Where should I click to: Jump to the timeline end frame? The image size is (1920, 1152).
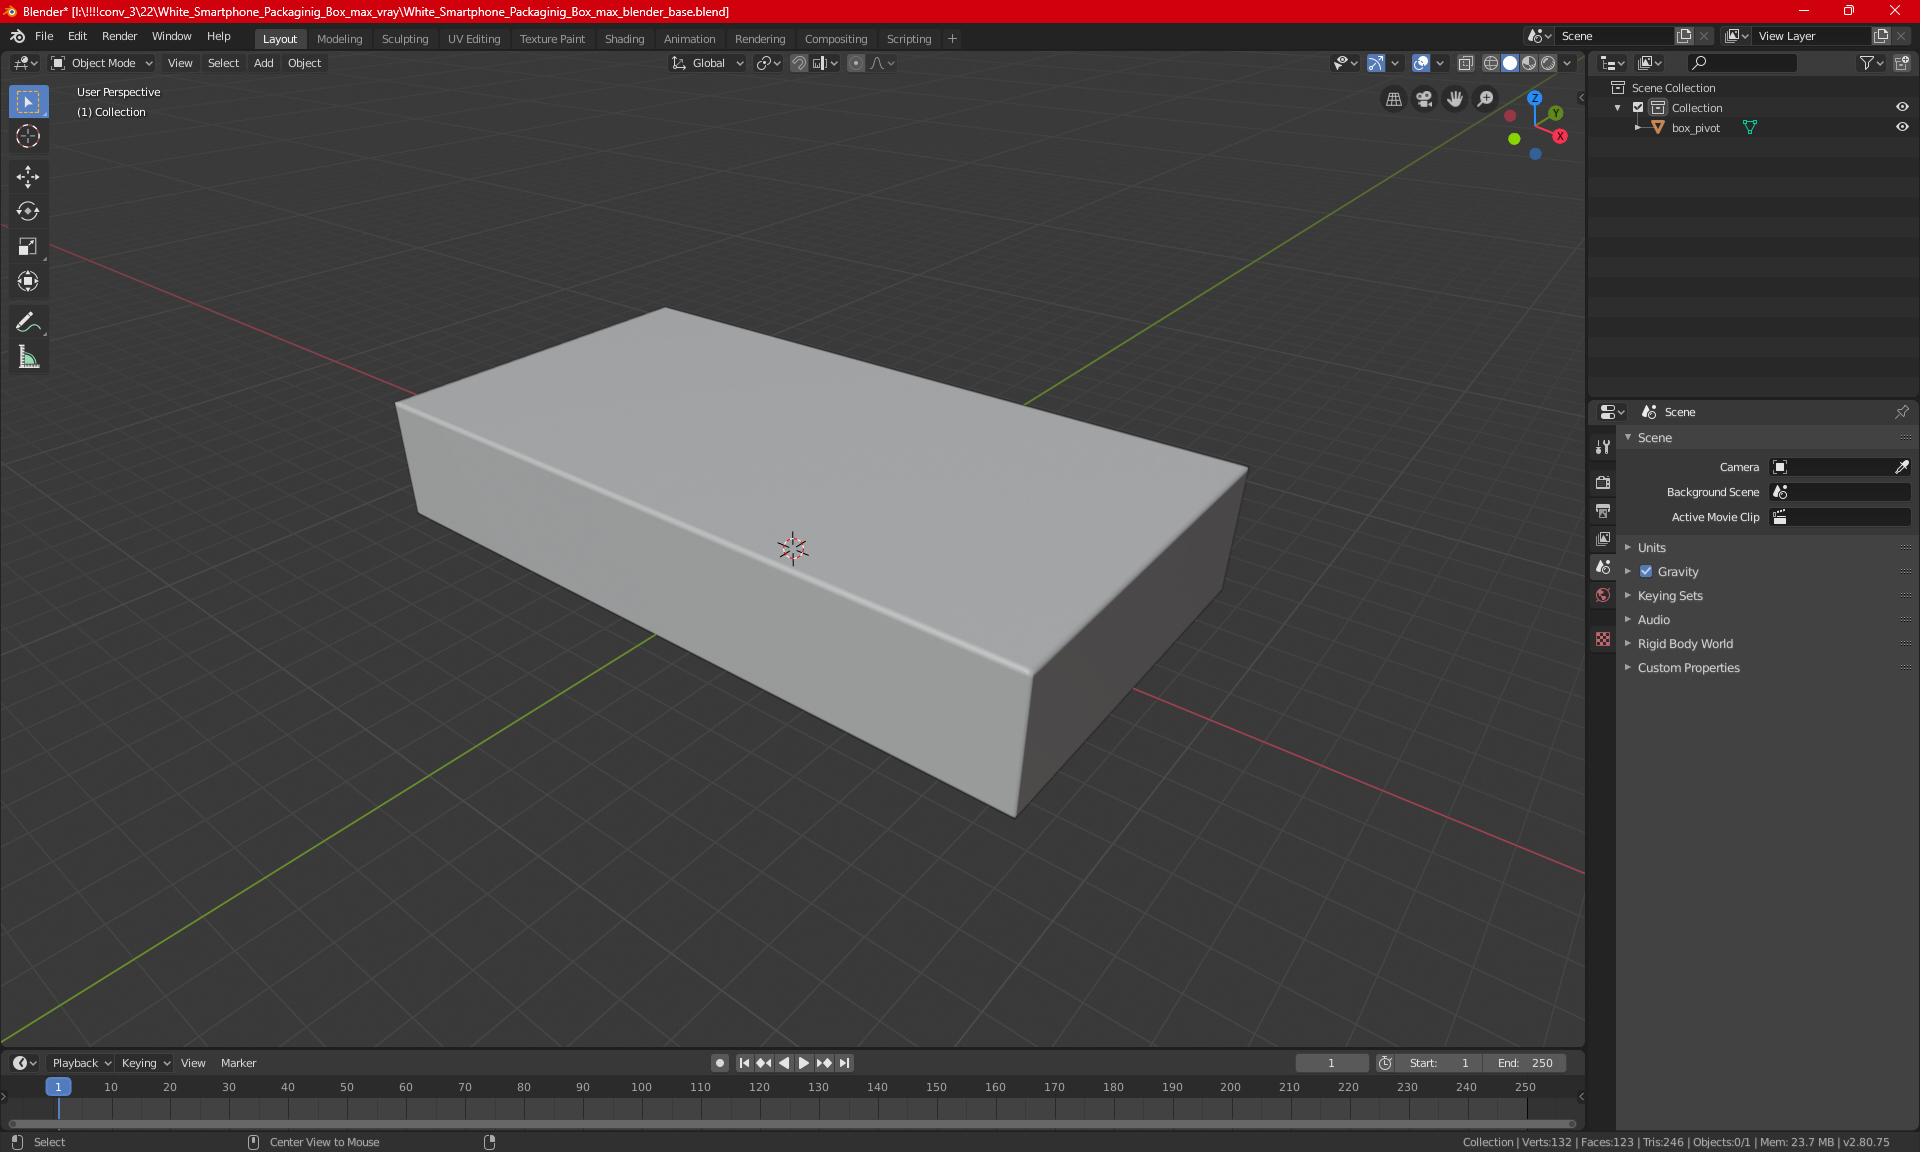pos(845,1063)
